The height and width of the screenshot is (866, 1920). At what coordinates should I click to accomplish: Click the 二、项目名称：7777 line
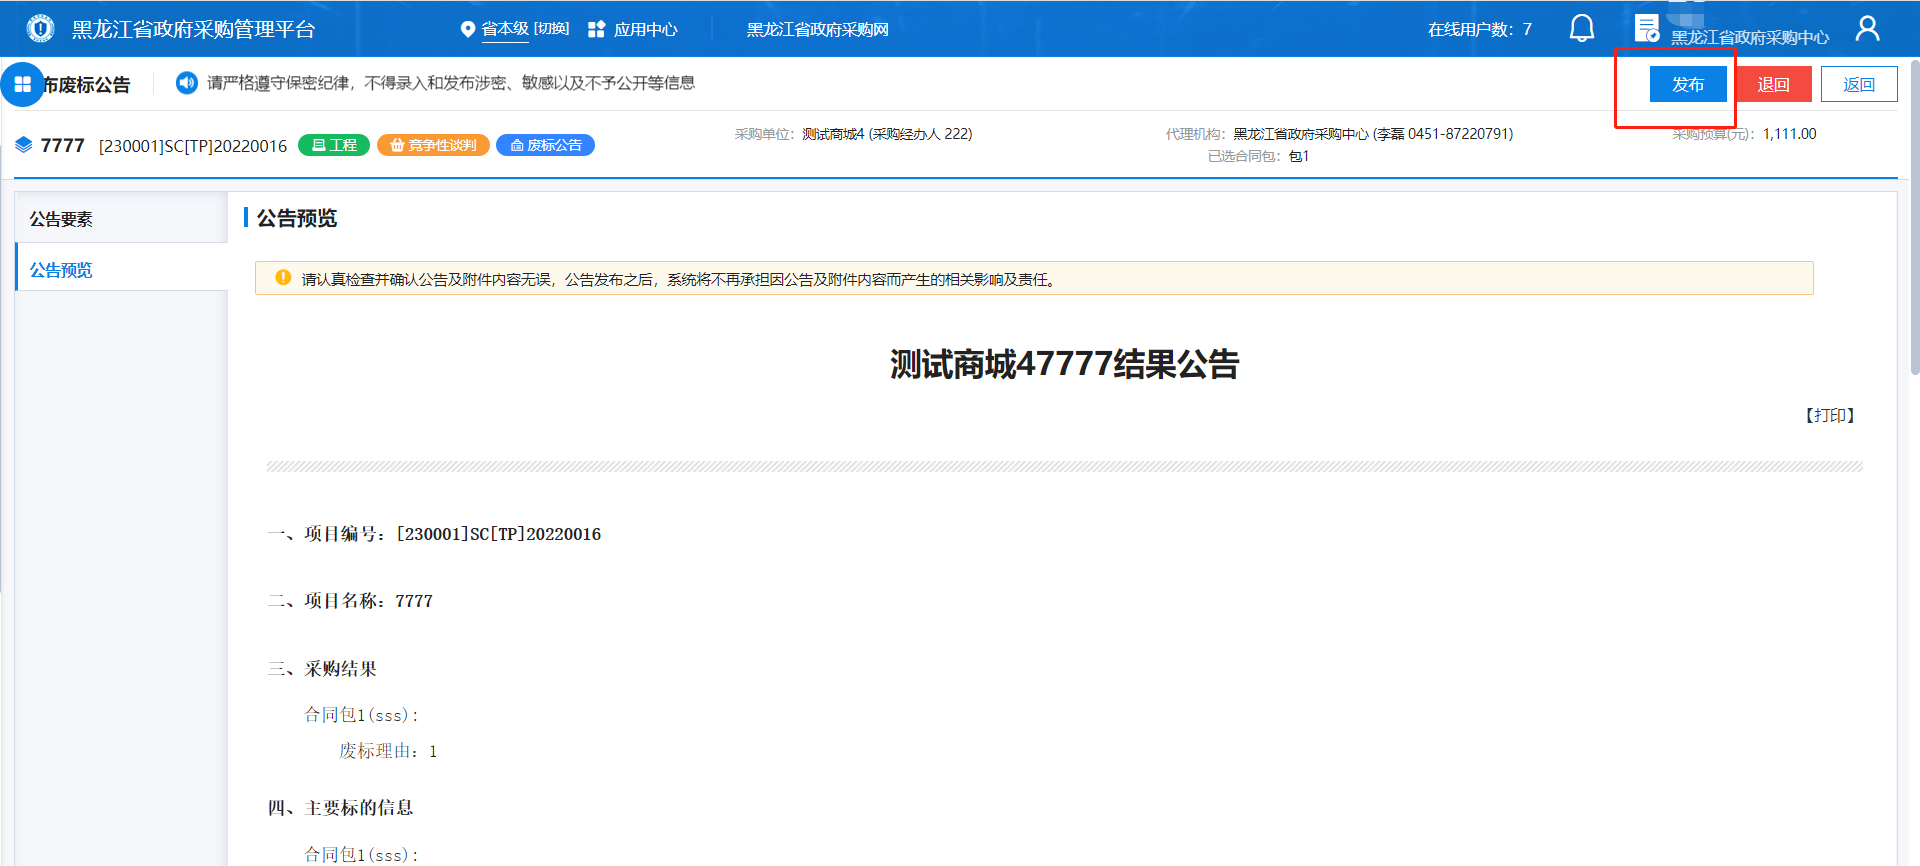click(x=350, y=601)
